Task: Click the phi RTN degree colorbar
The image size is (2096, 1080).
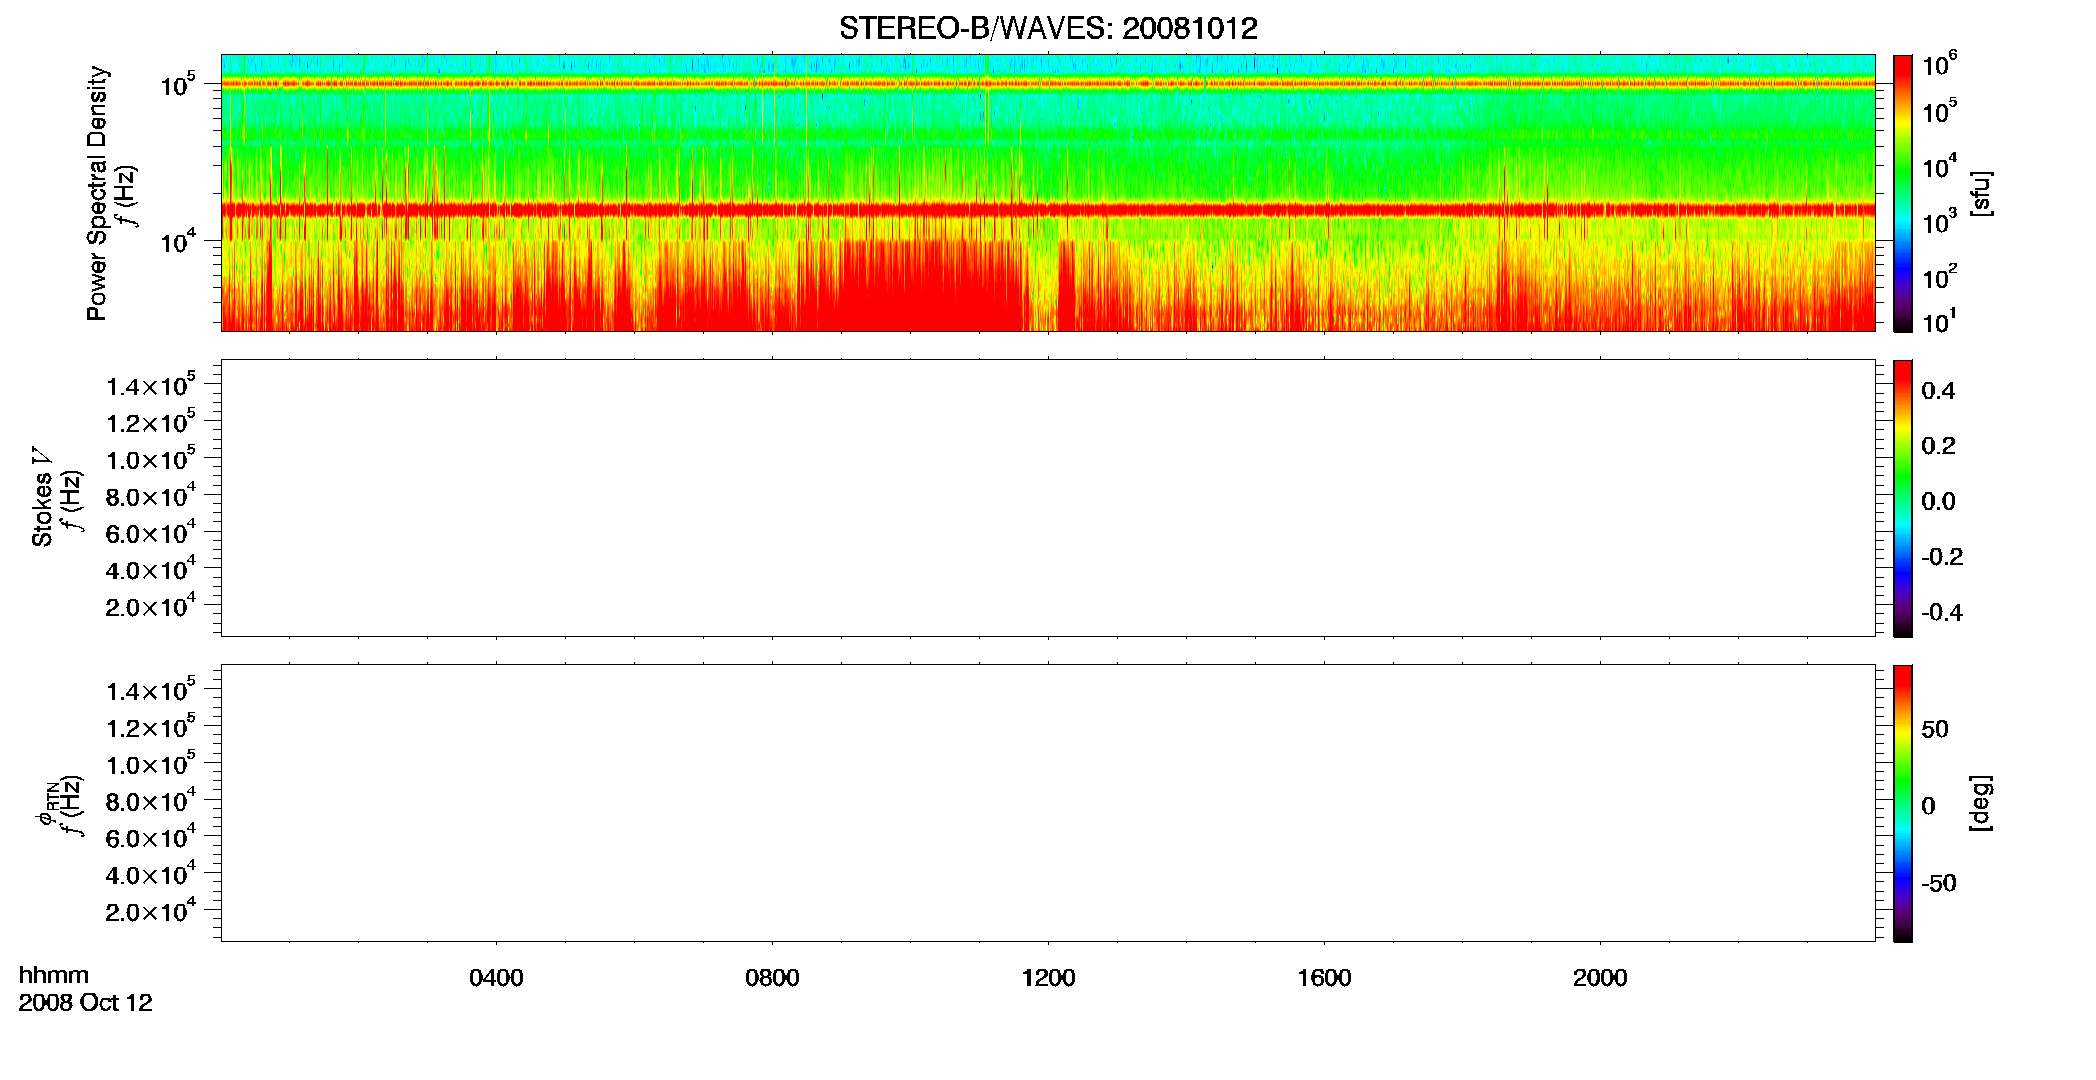Action: [1903, 803]
